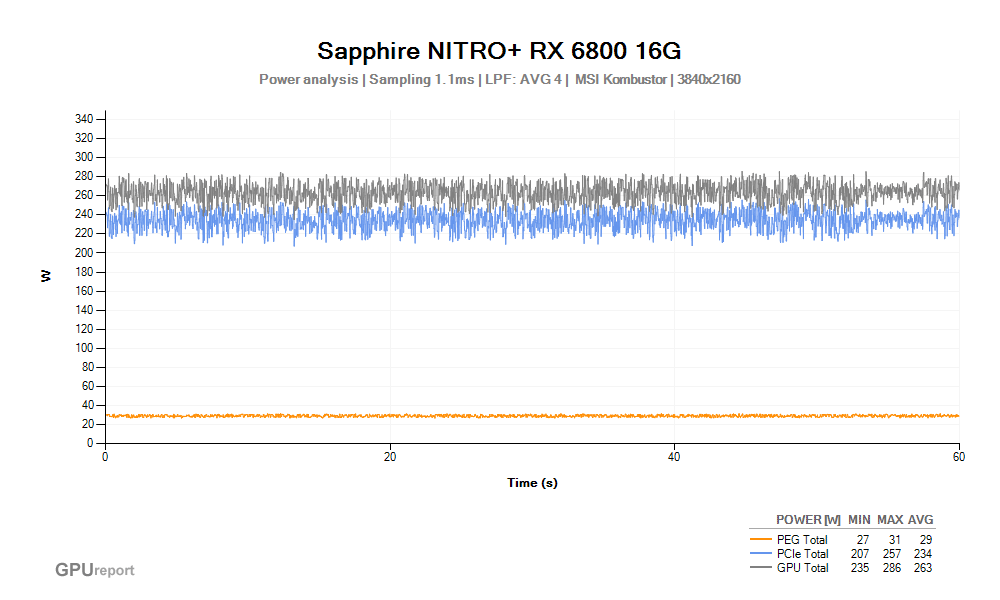Click the 'Power analysis' text in the subtitle
Image resolution: width=1000 pixels, height=600 pixels.
(x=308, y=80)
